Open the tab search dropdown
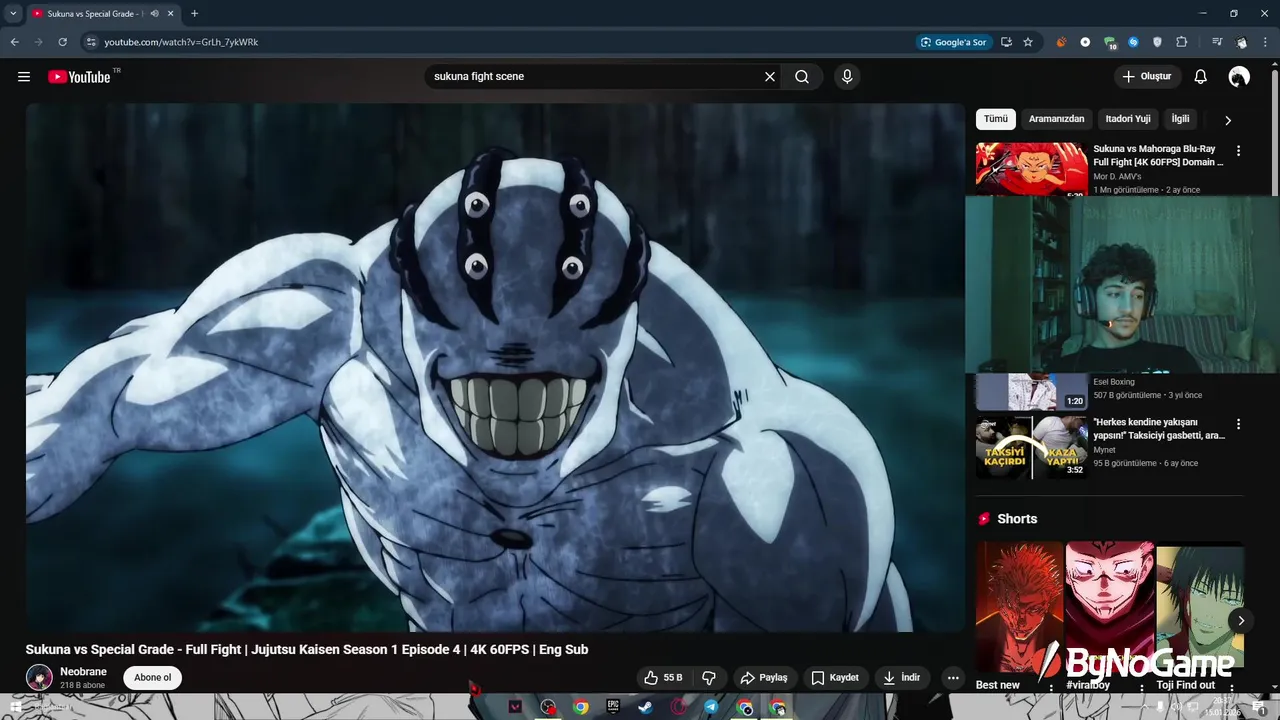The width and height of the screenshot is (1280, 720). pyautogui.click(x=13, y=14)
